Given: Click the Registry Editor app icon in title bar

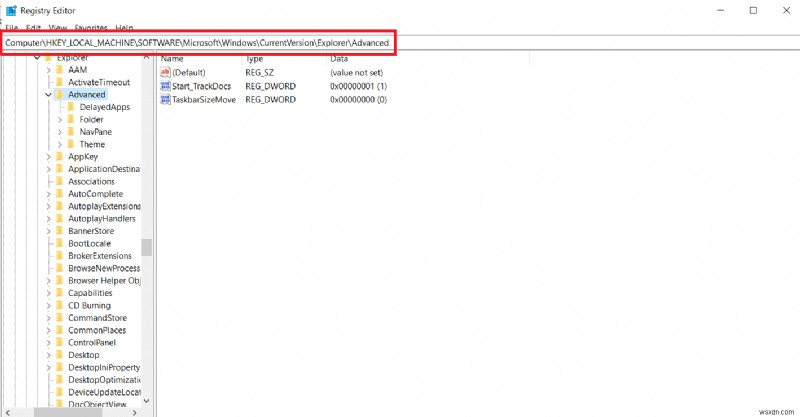Looking at the screenshot, I should [11, 10].
